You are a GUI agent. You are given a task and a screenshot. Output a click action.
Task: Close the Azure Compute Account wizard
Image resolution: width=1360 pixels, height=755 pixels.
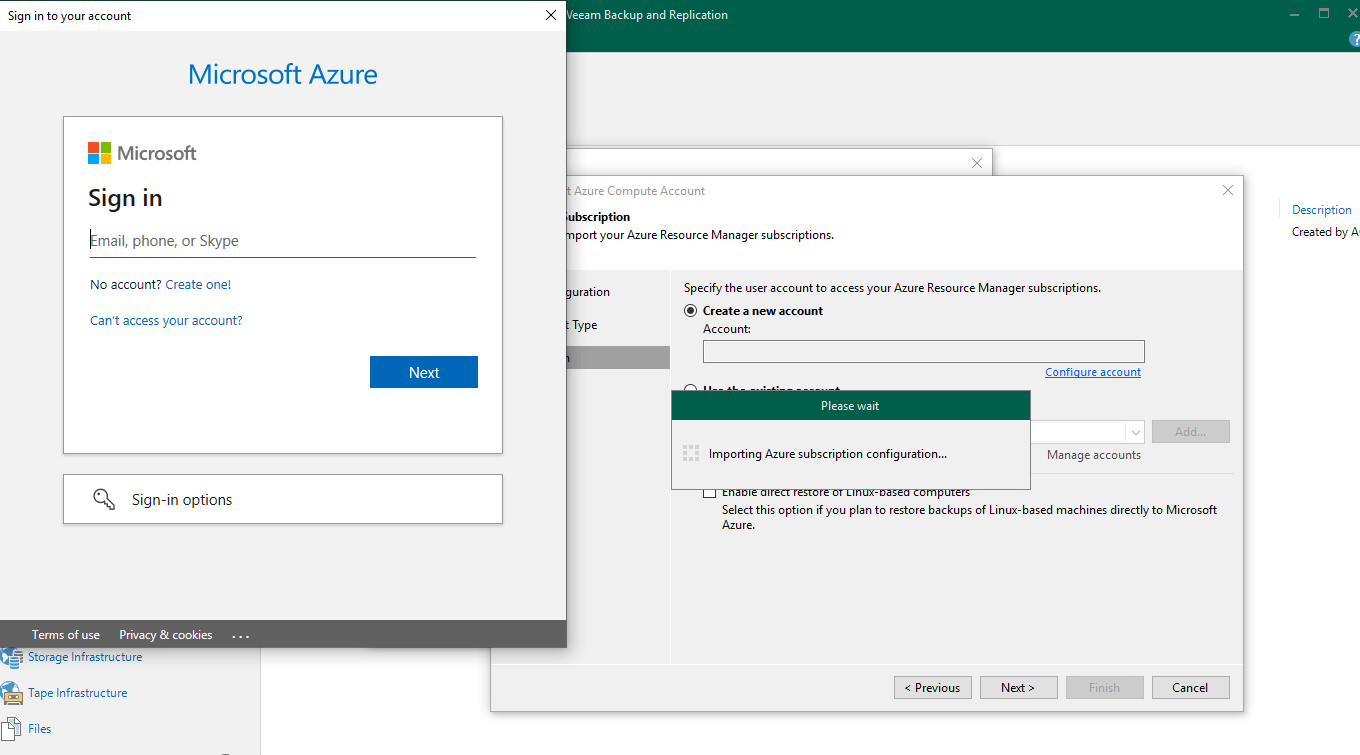pos(1228,190)
